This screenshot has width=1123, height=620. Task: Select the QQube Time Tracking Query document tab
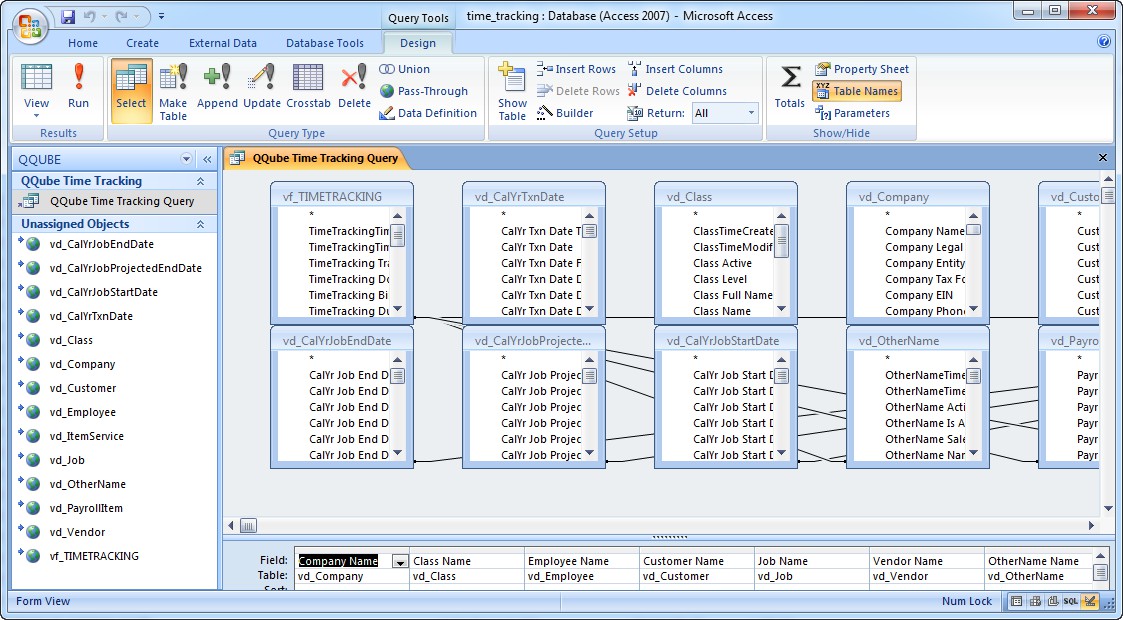(x=317, y=158)
